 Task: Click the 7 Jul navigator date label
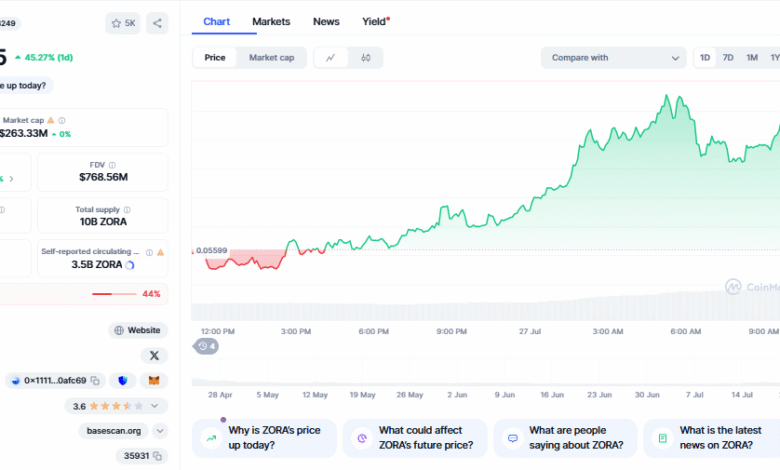pos(695,395)
